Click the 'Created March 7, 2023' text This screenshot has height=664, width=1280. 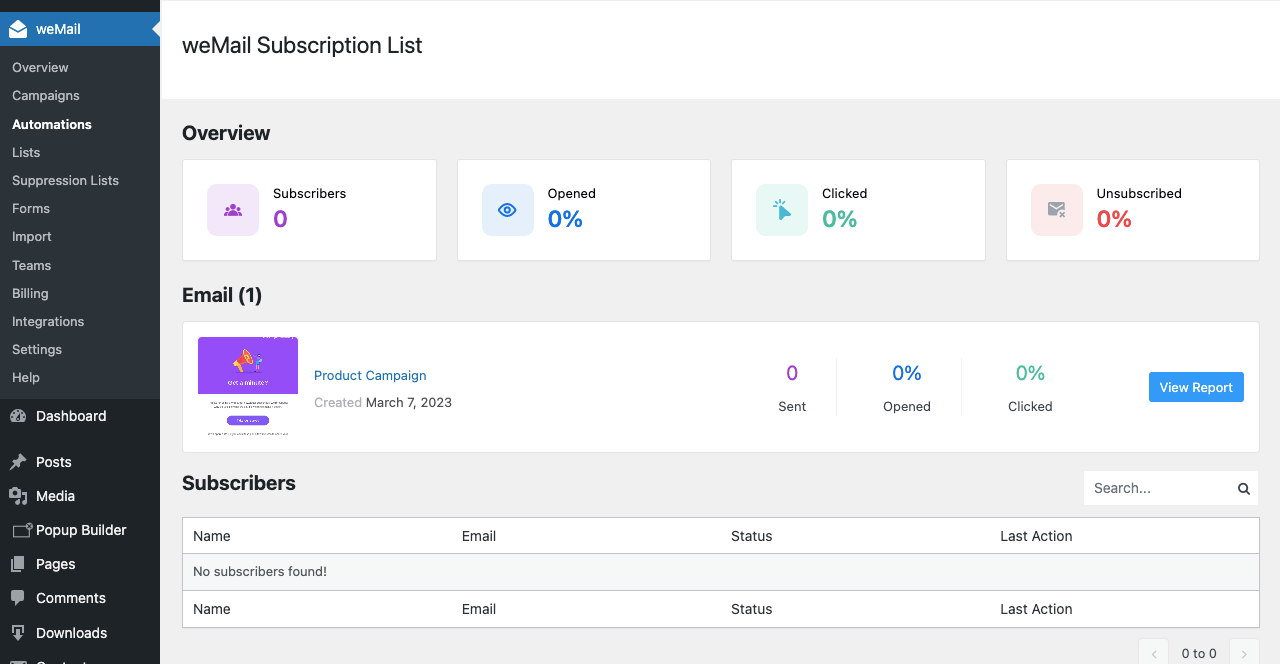383,402
